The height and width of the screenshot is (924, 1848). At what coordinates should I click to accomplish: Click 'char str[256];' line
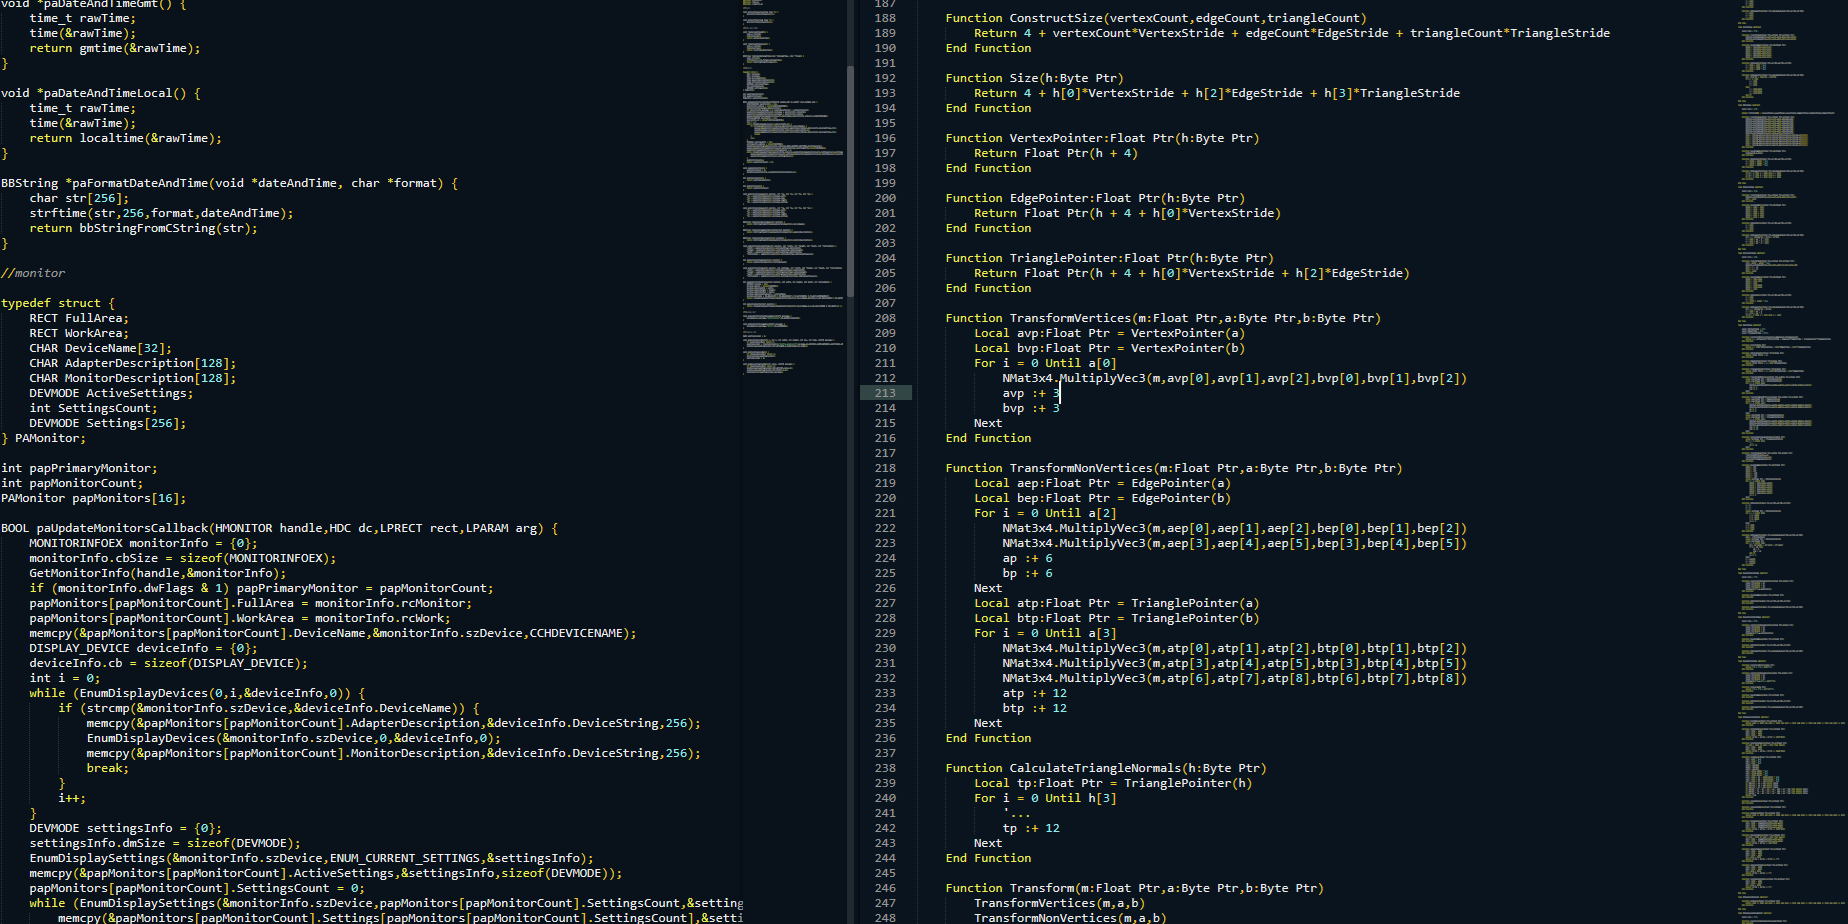[79, 198]
